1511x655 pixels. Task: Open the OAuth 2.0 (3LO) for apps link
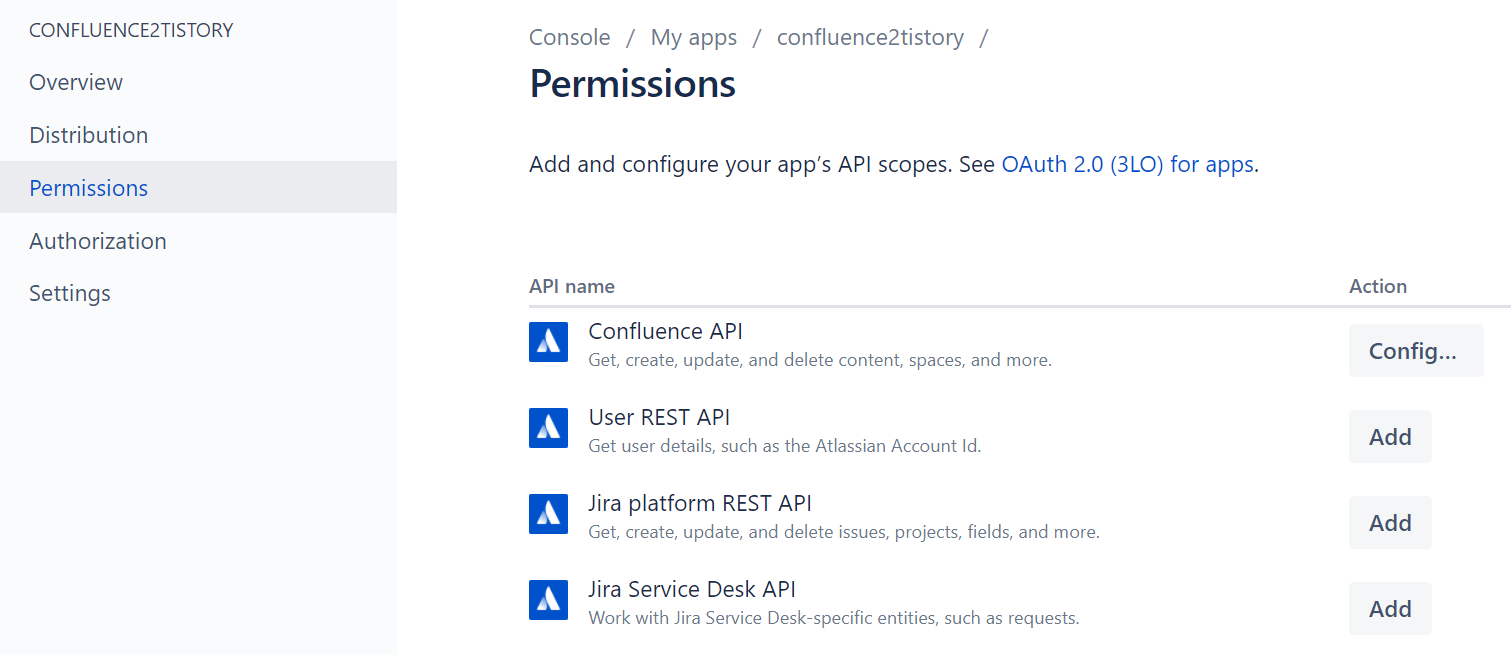pos(1127,164)
